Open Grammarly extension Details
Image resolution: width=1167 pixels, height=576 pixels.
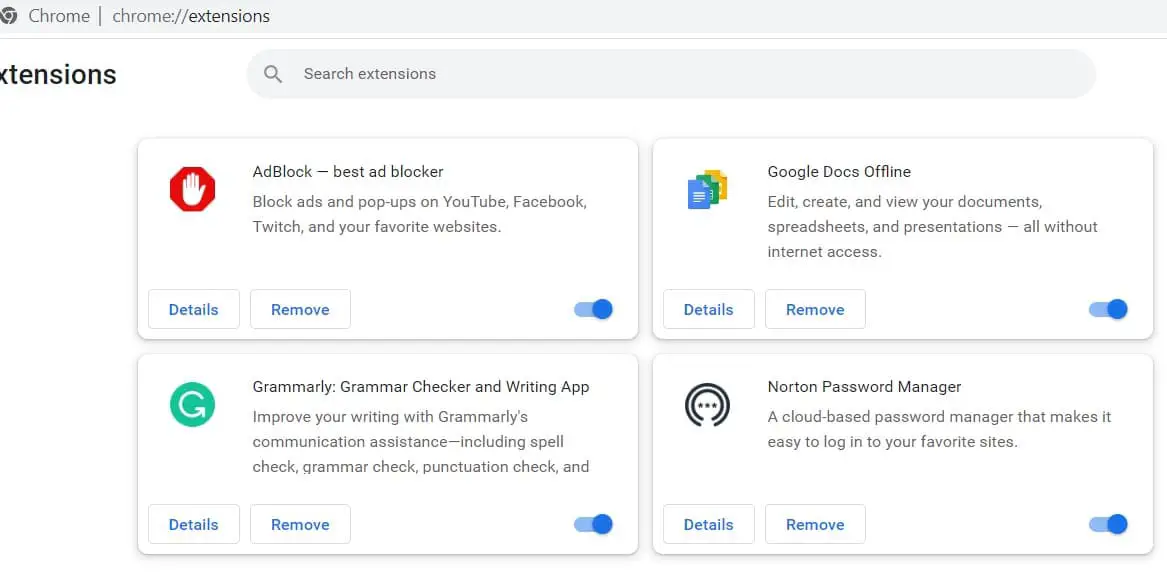pyautogui.click(x=193, y=524)
